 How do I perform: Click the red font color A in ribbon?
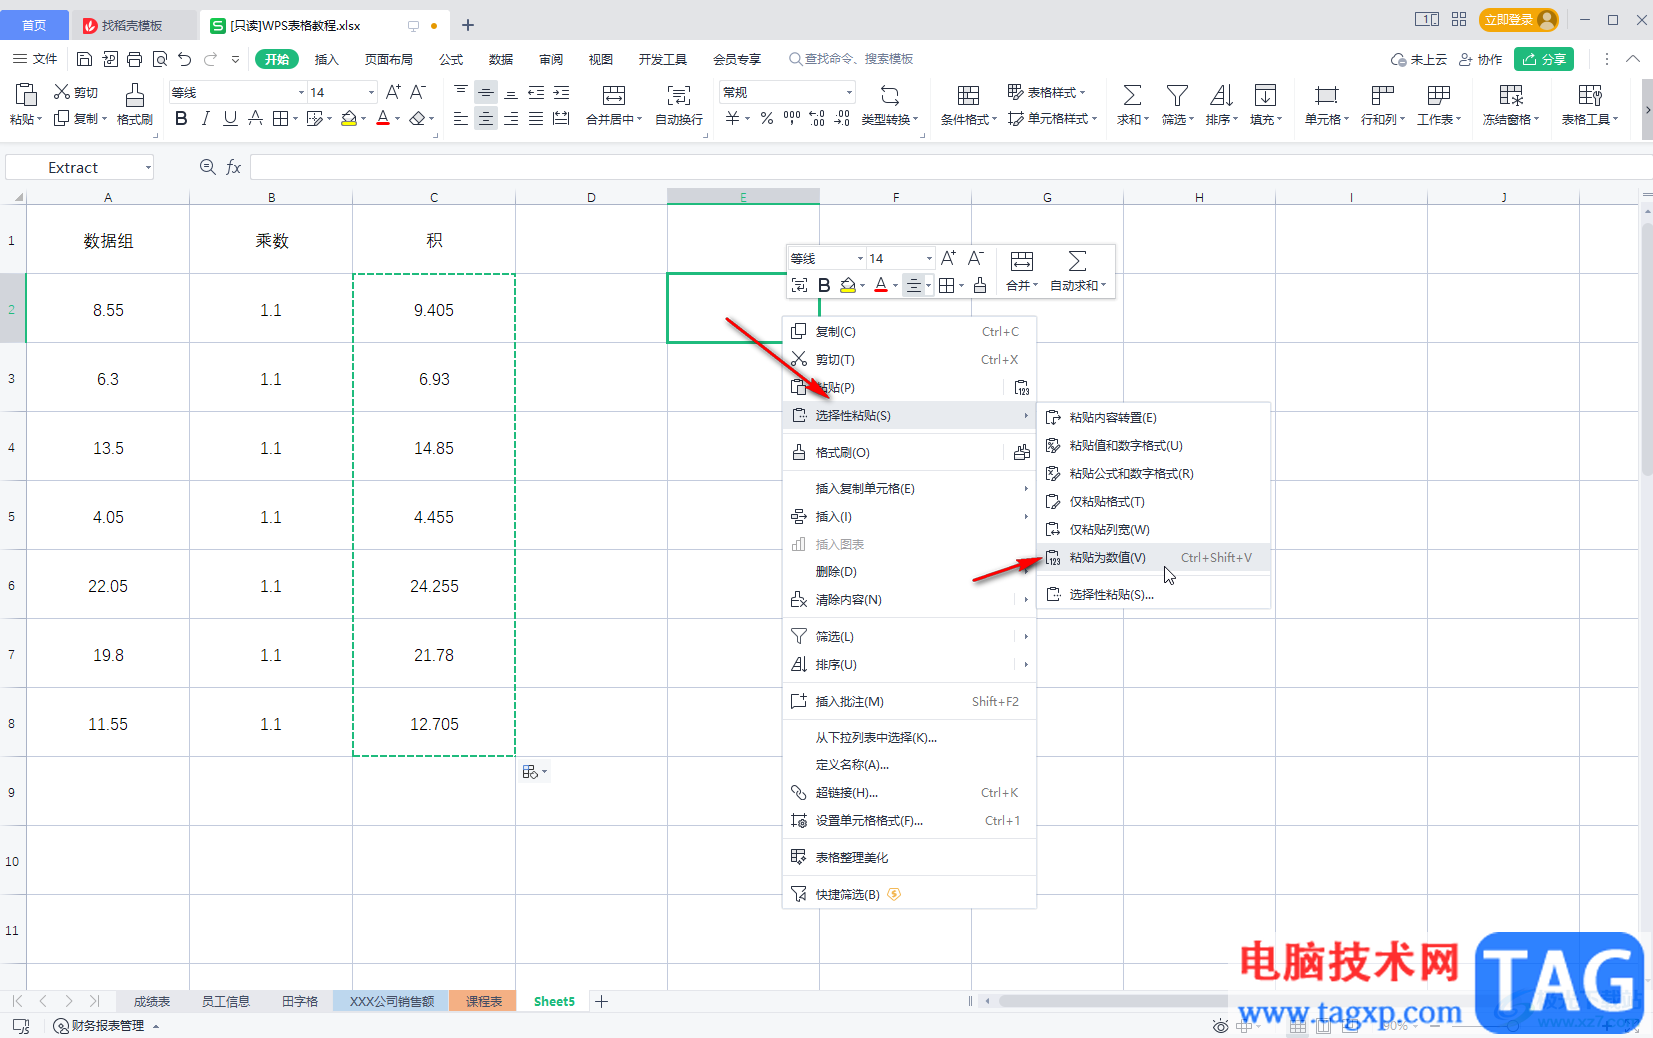pos(382,118)
